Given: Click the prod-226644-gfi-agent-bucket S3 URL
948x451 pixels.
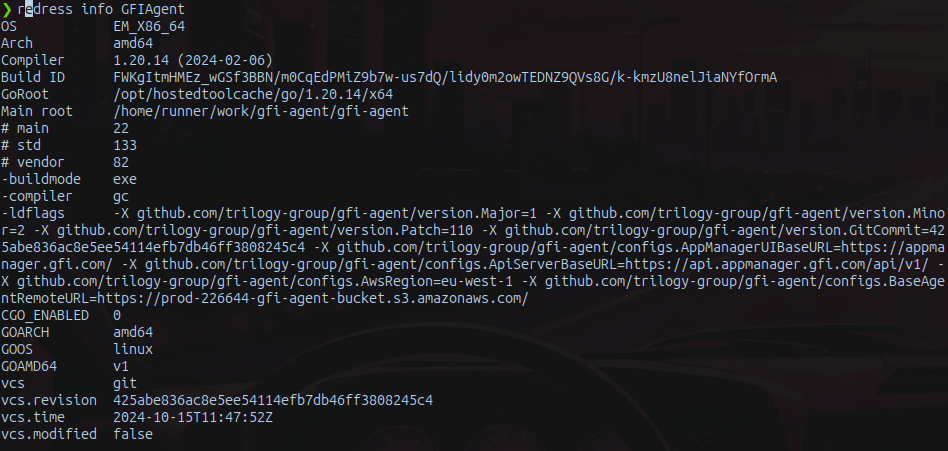Looking at the screenshot, I should [313, 298].
